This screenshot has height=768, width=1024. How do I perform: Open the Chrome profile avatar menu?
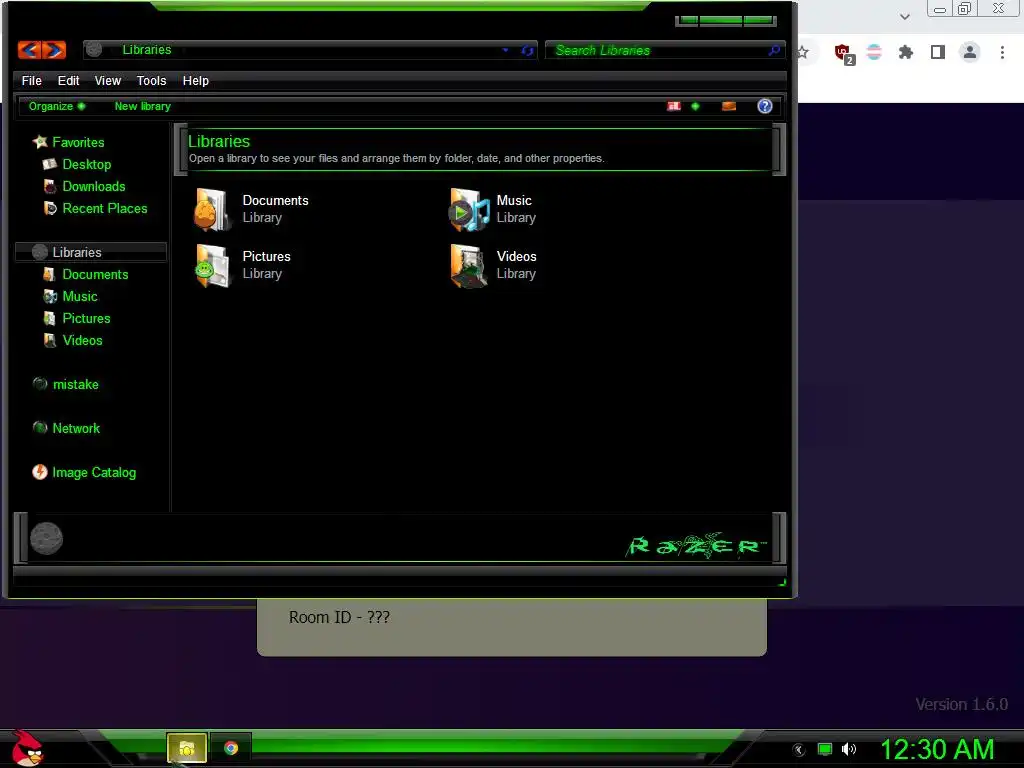970,52
